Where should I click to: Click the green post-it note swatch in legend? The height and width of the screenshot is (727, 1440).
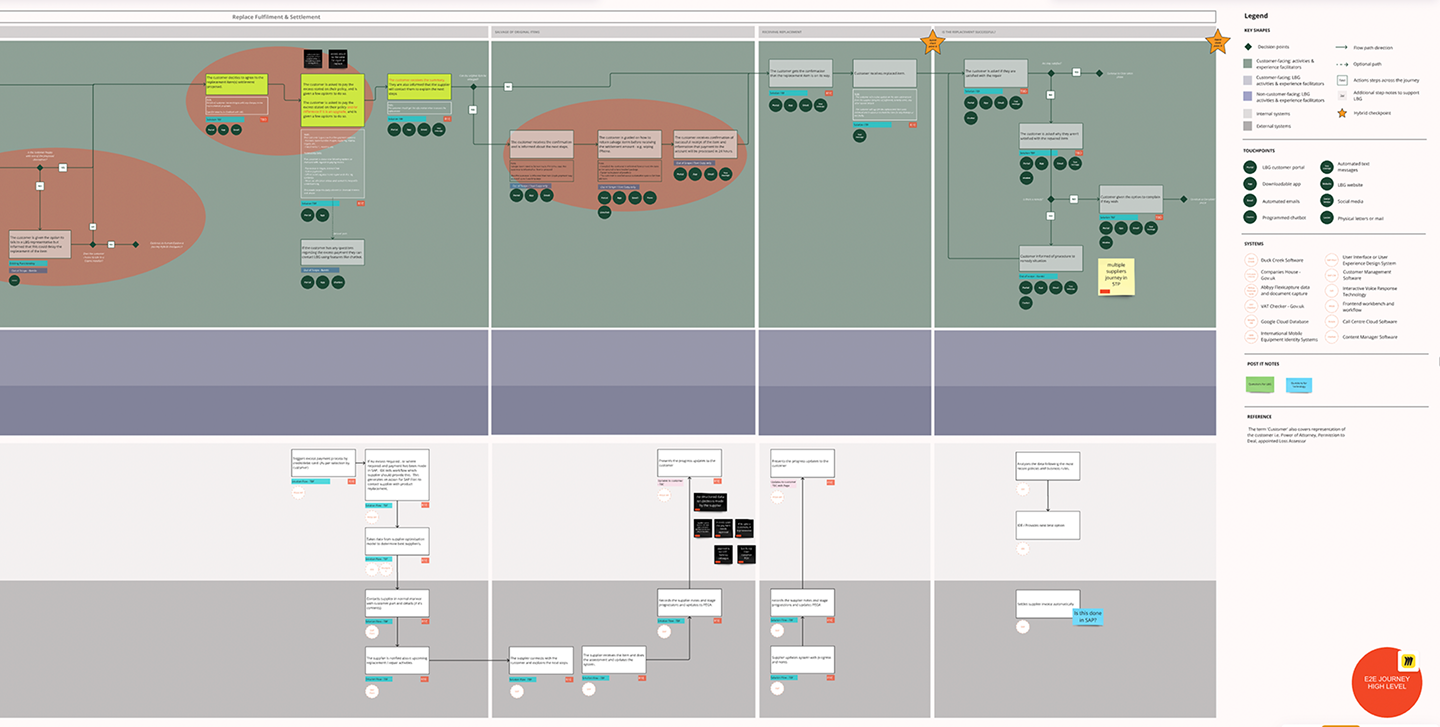click(x=1259, y=384)
